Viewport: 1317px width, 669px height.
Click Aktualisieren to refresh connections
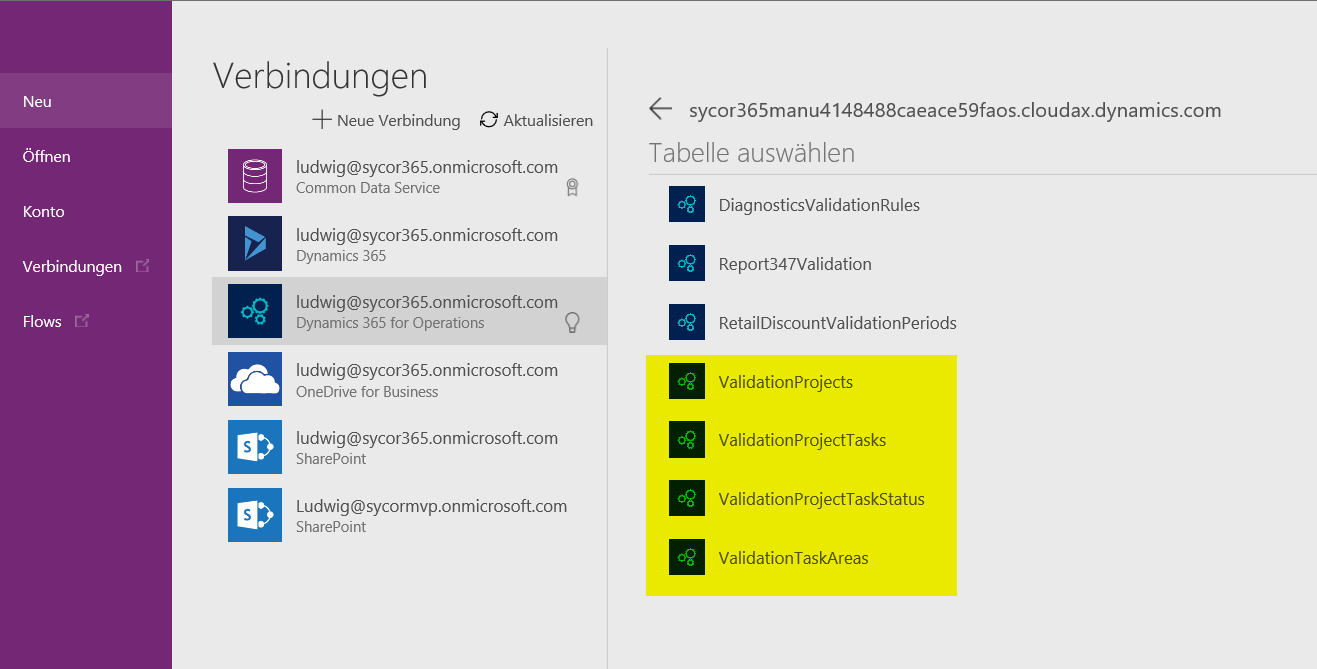[x=537, y=120]
